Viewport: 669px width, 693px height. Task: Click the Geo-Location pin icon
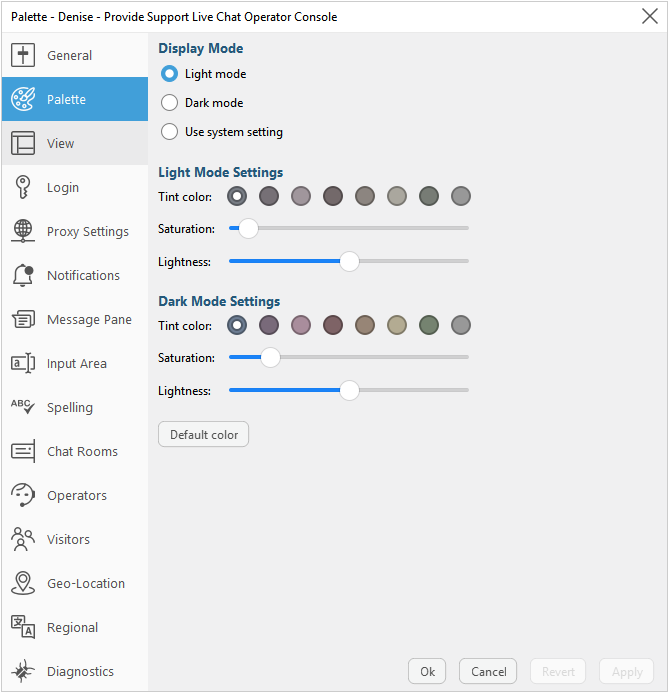tap(23, 583)
